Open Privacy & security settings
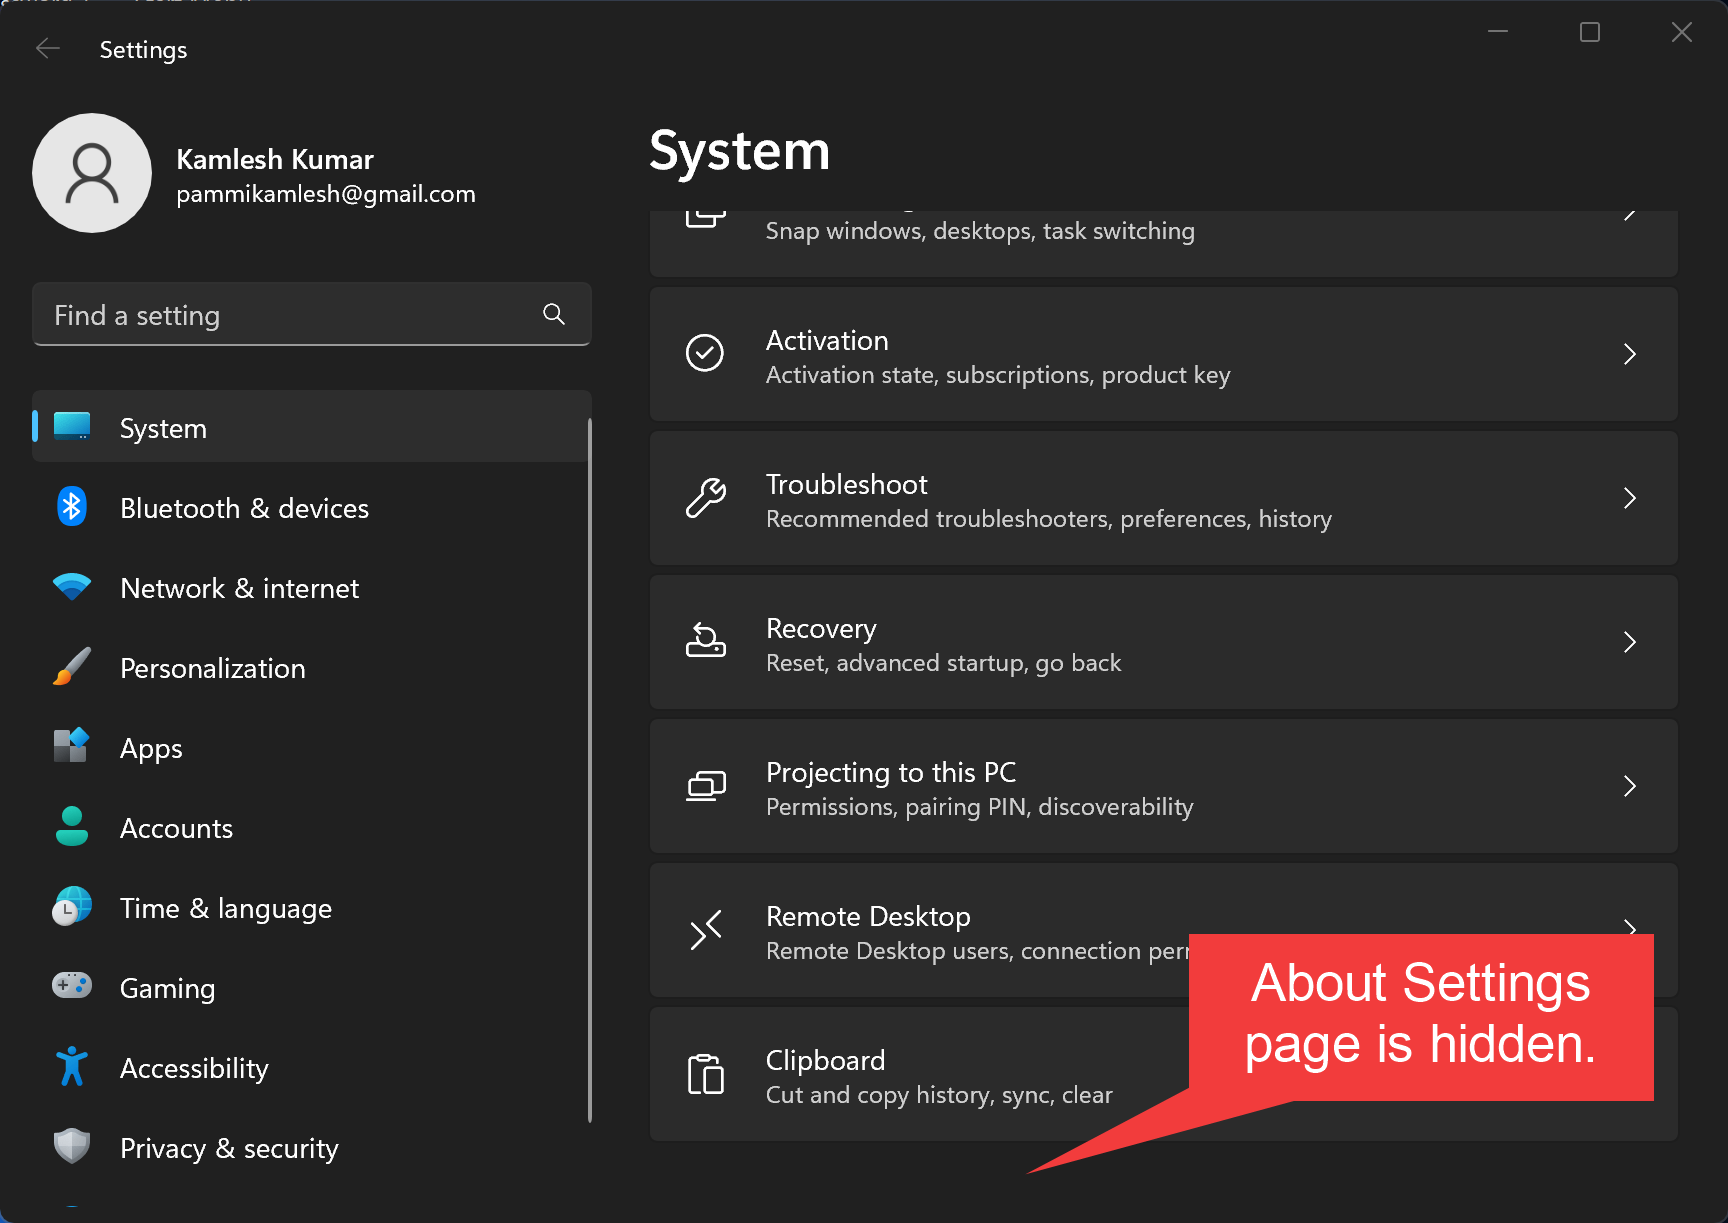 pyautogui.click(x=311, y=1148)
